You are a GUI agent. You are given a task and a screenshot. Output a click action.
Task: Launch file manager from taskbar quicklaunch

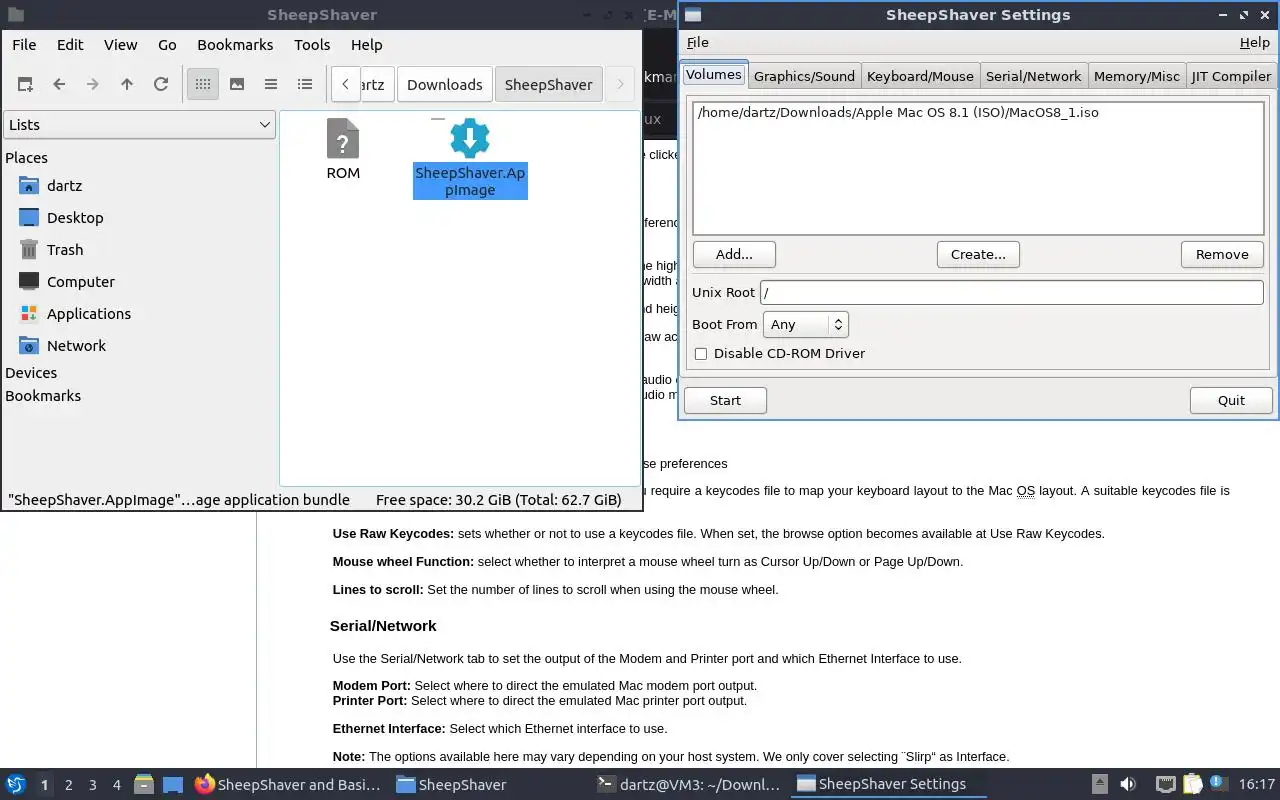pos(144,785)
